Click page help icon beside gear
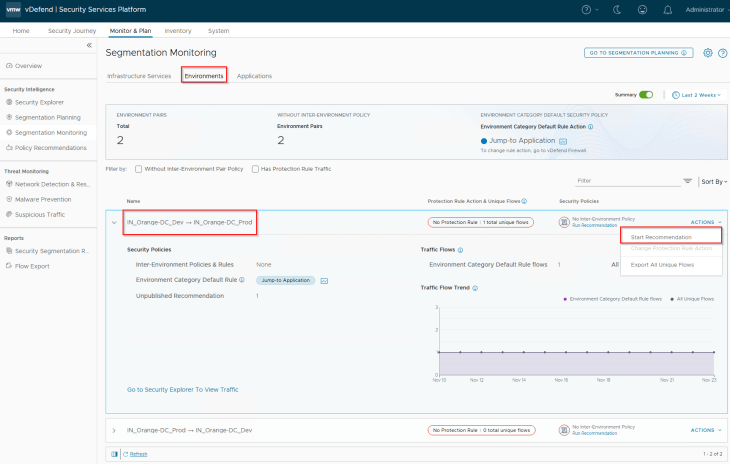Viewport: 730px width, 464px height. click(x=722, y=52)
